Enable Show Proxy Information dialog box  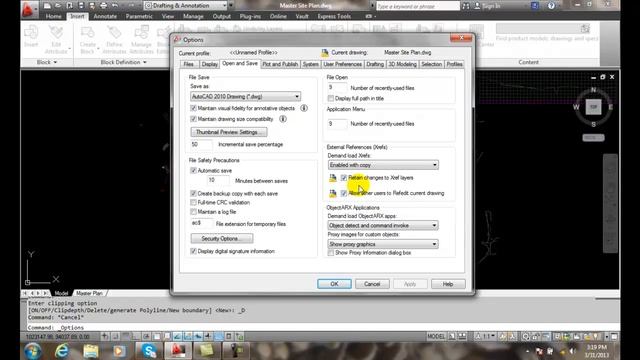[x=331, y=253]
